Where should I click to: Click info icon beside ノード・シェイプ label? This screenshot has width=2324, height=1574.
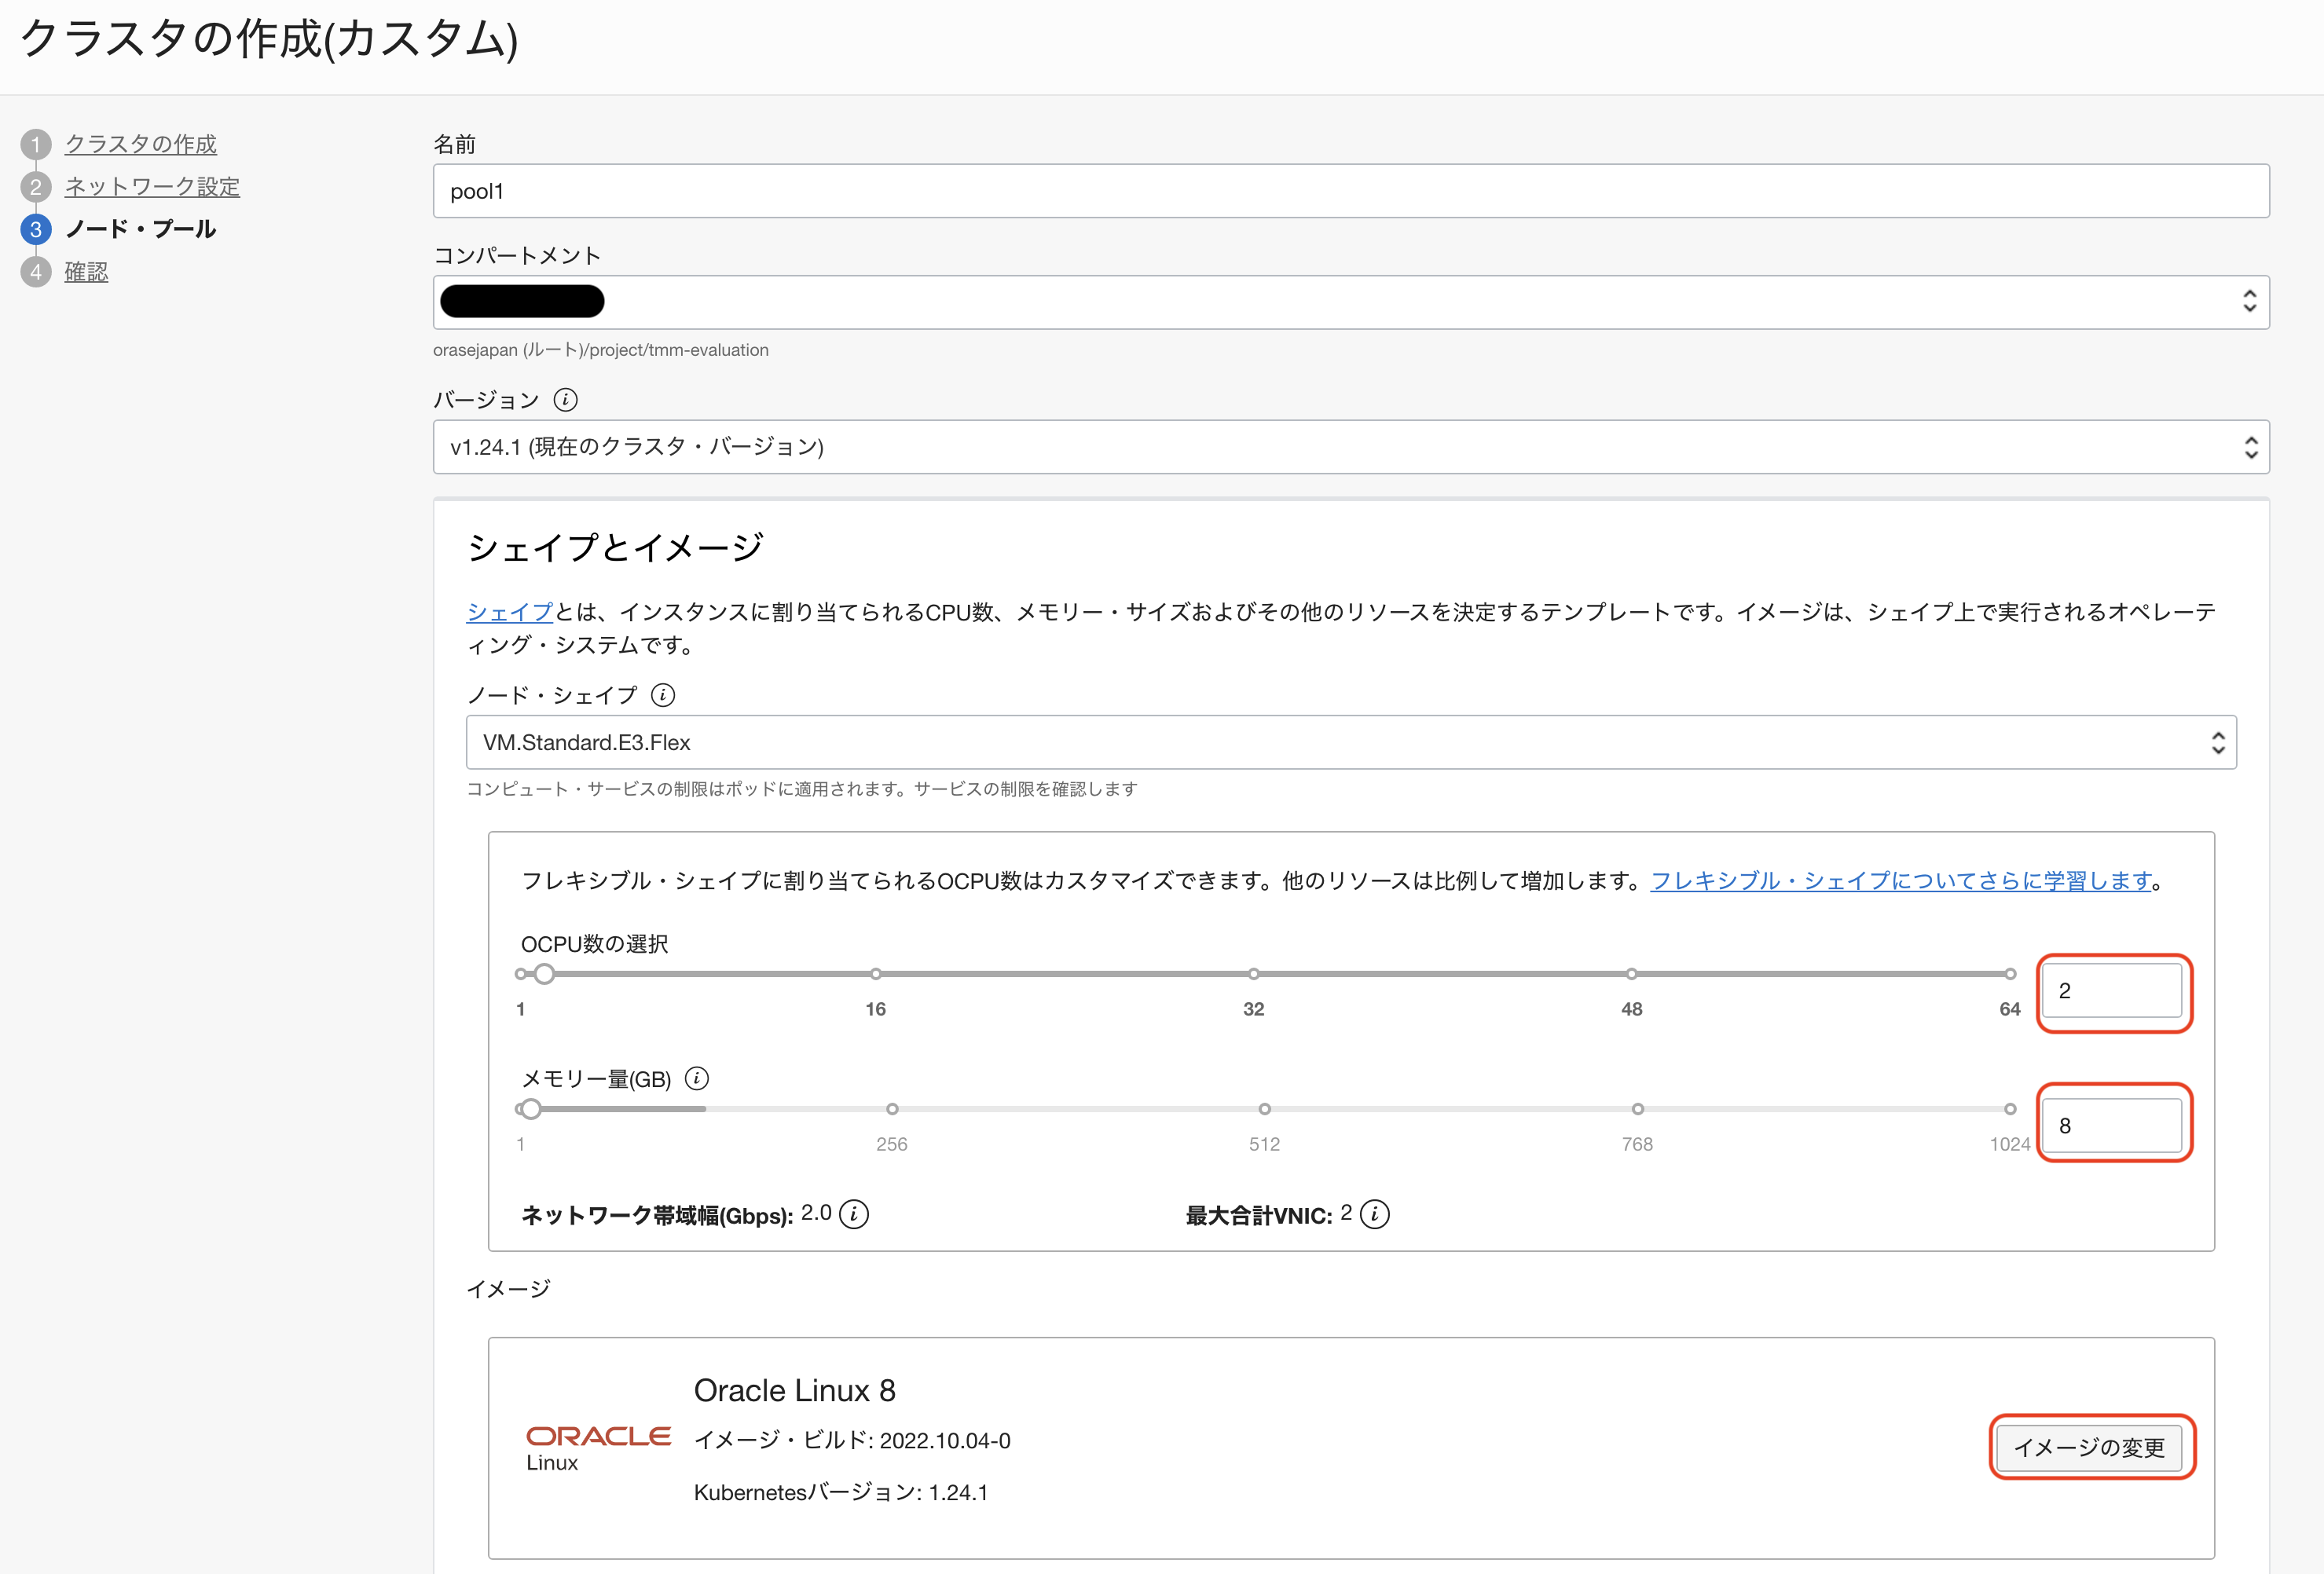point(662,695)
